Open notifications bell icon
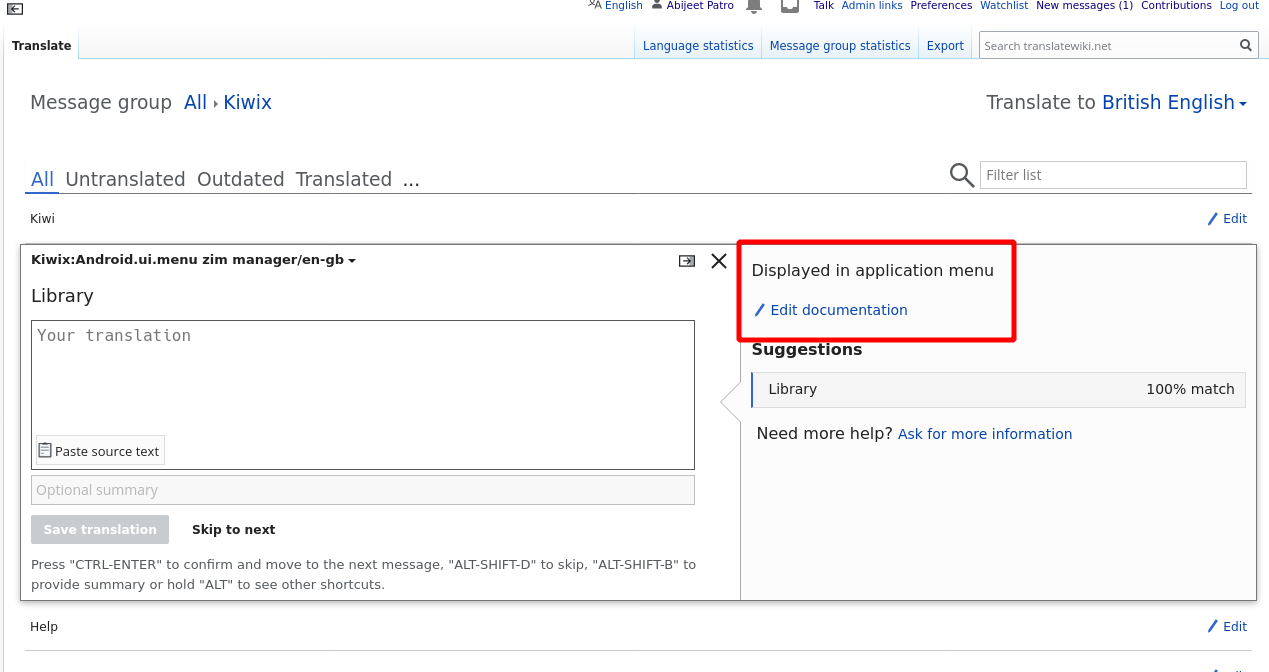The width and height of the screenshot is (1269, 672). point(754,6)
